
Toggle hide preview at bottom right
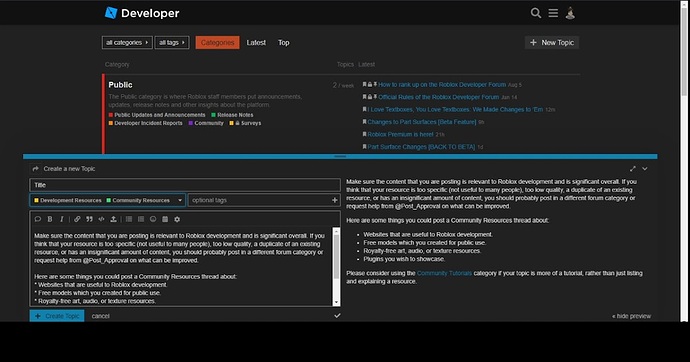[x=631, y=316]
